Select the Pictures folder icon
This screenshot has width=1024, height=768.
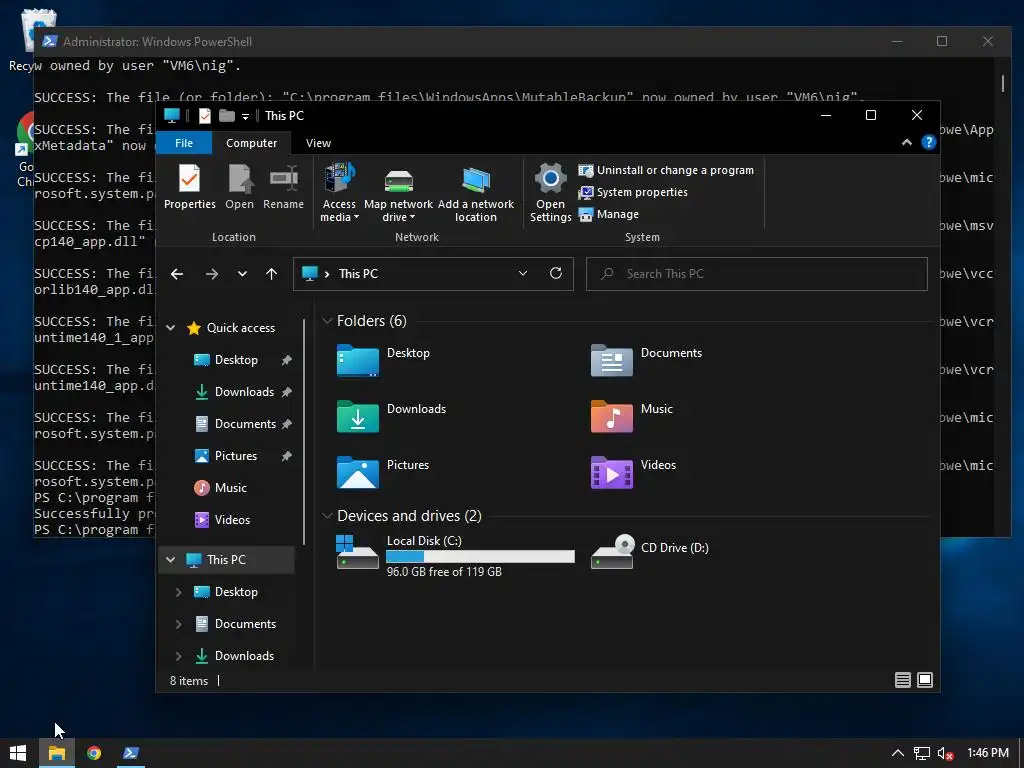[x=358, y=473]
